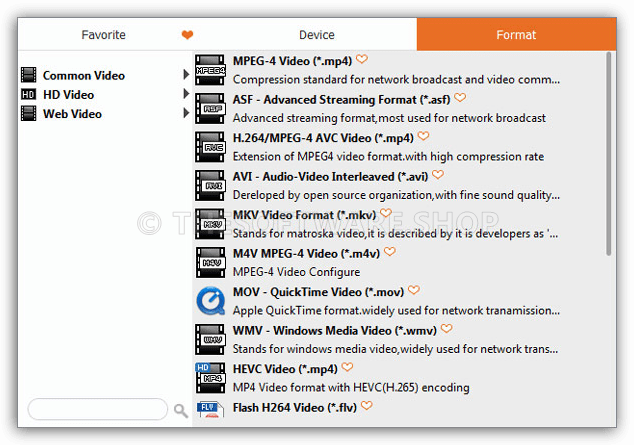
Task: Select the ASF format film icon
Action: [210, 108]
